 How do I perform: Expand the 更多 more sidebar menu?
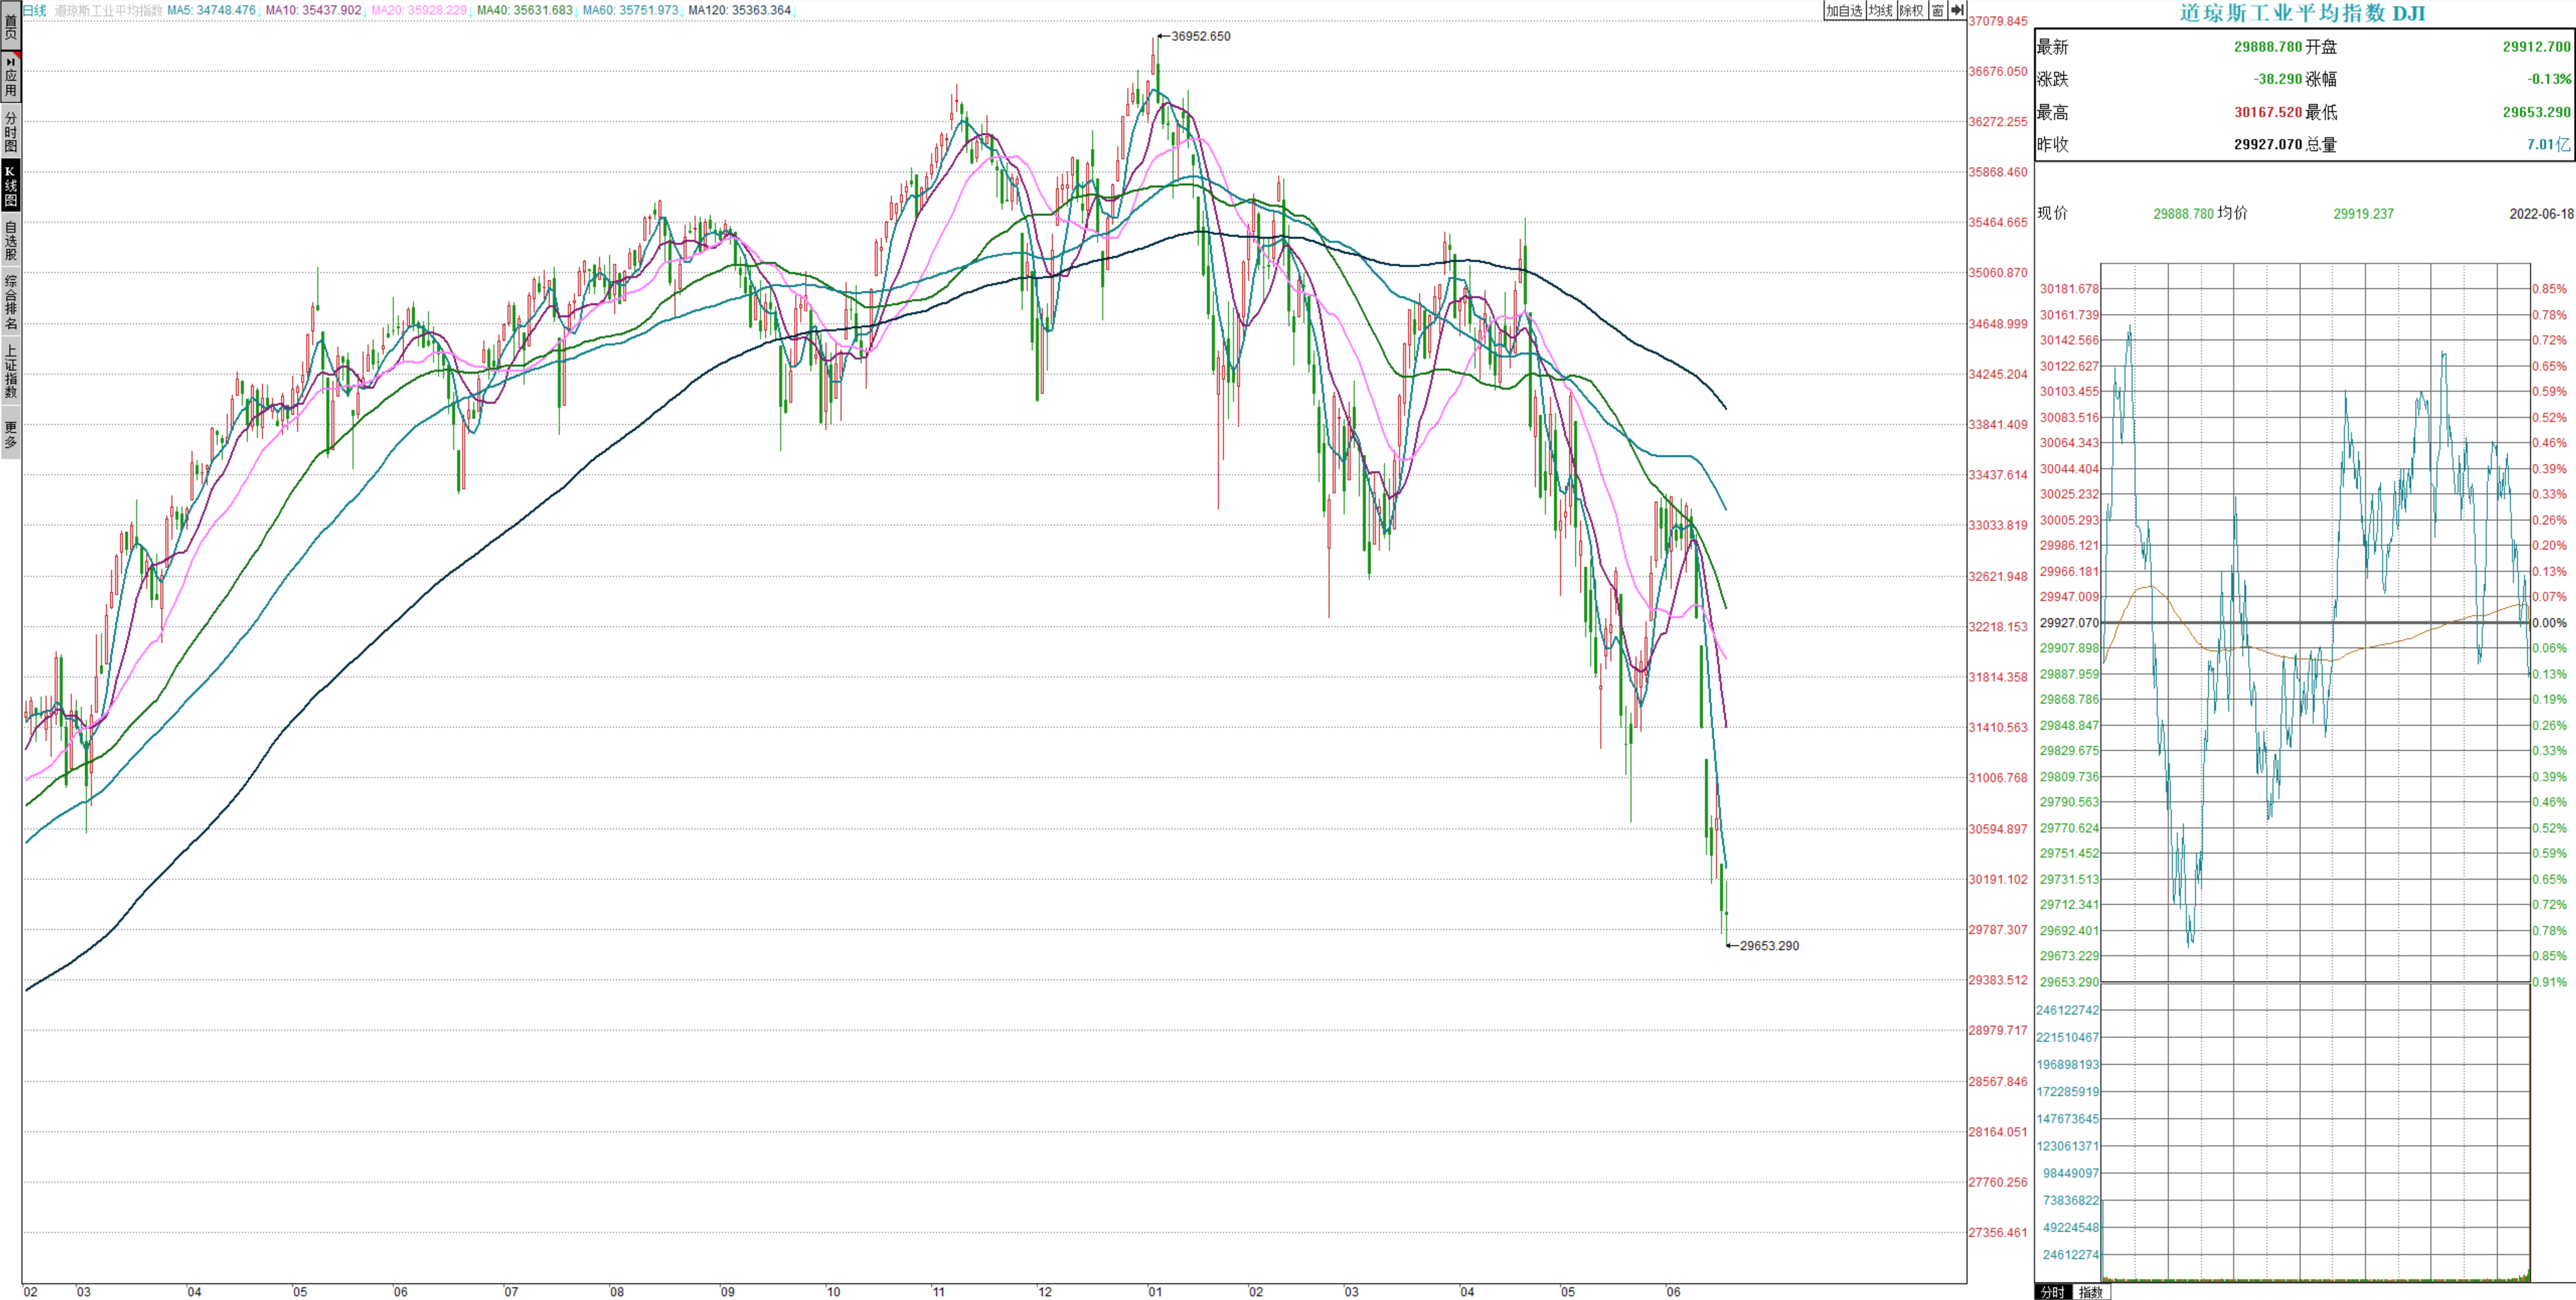point(11,433)
